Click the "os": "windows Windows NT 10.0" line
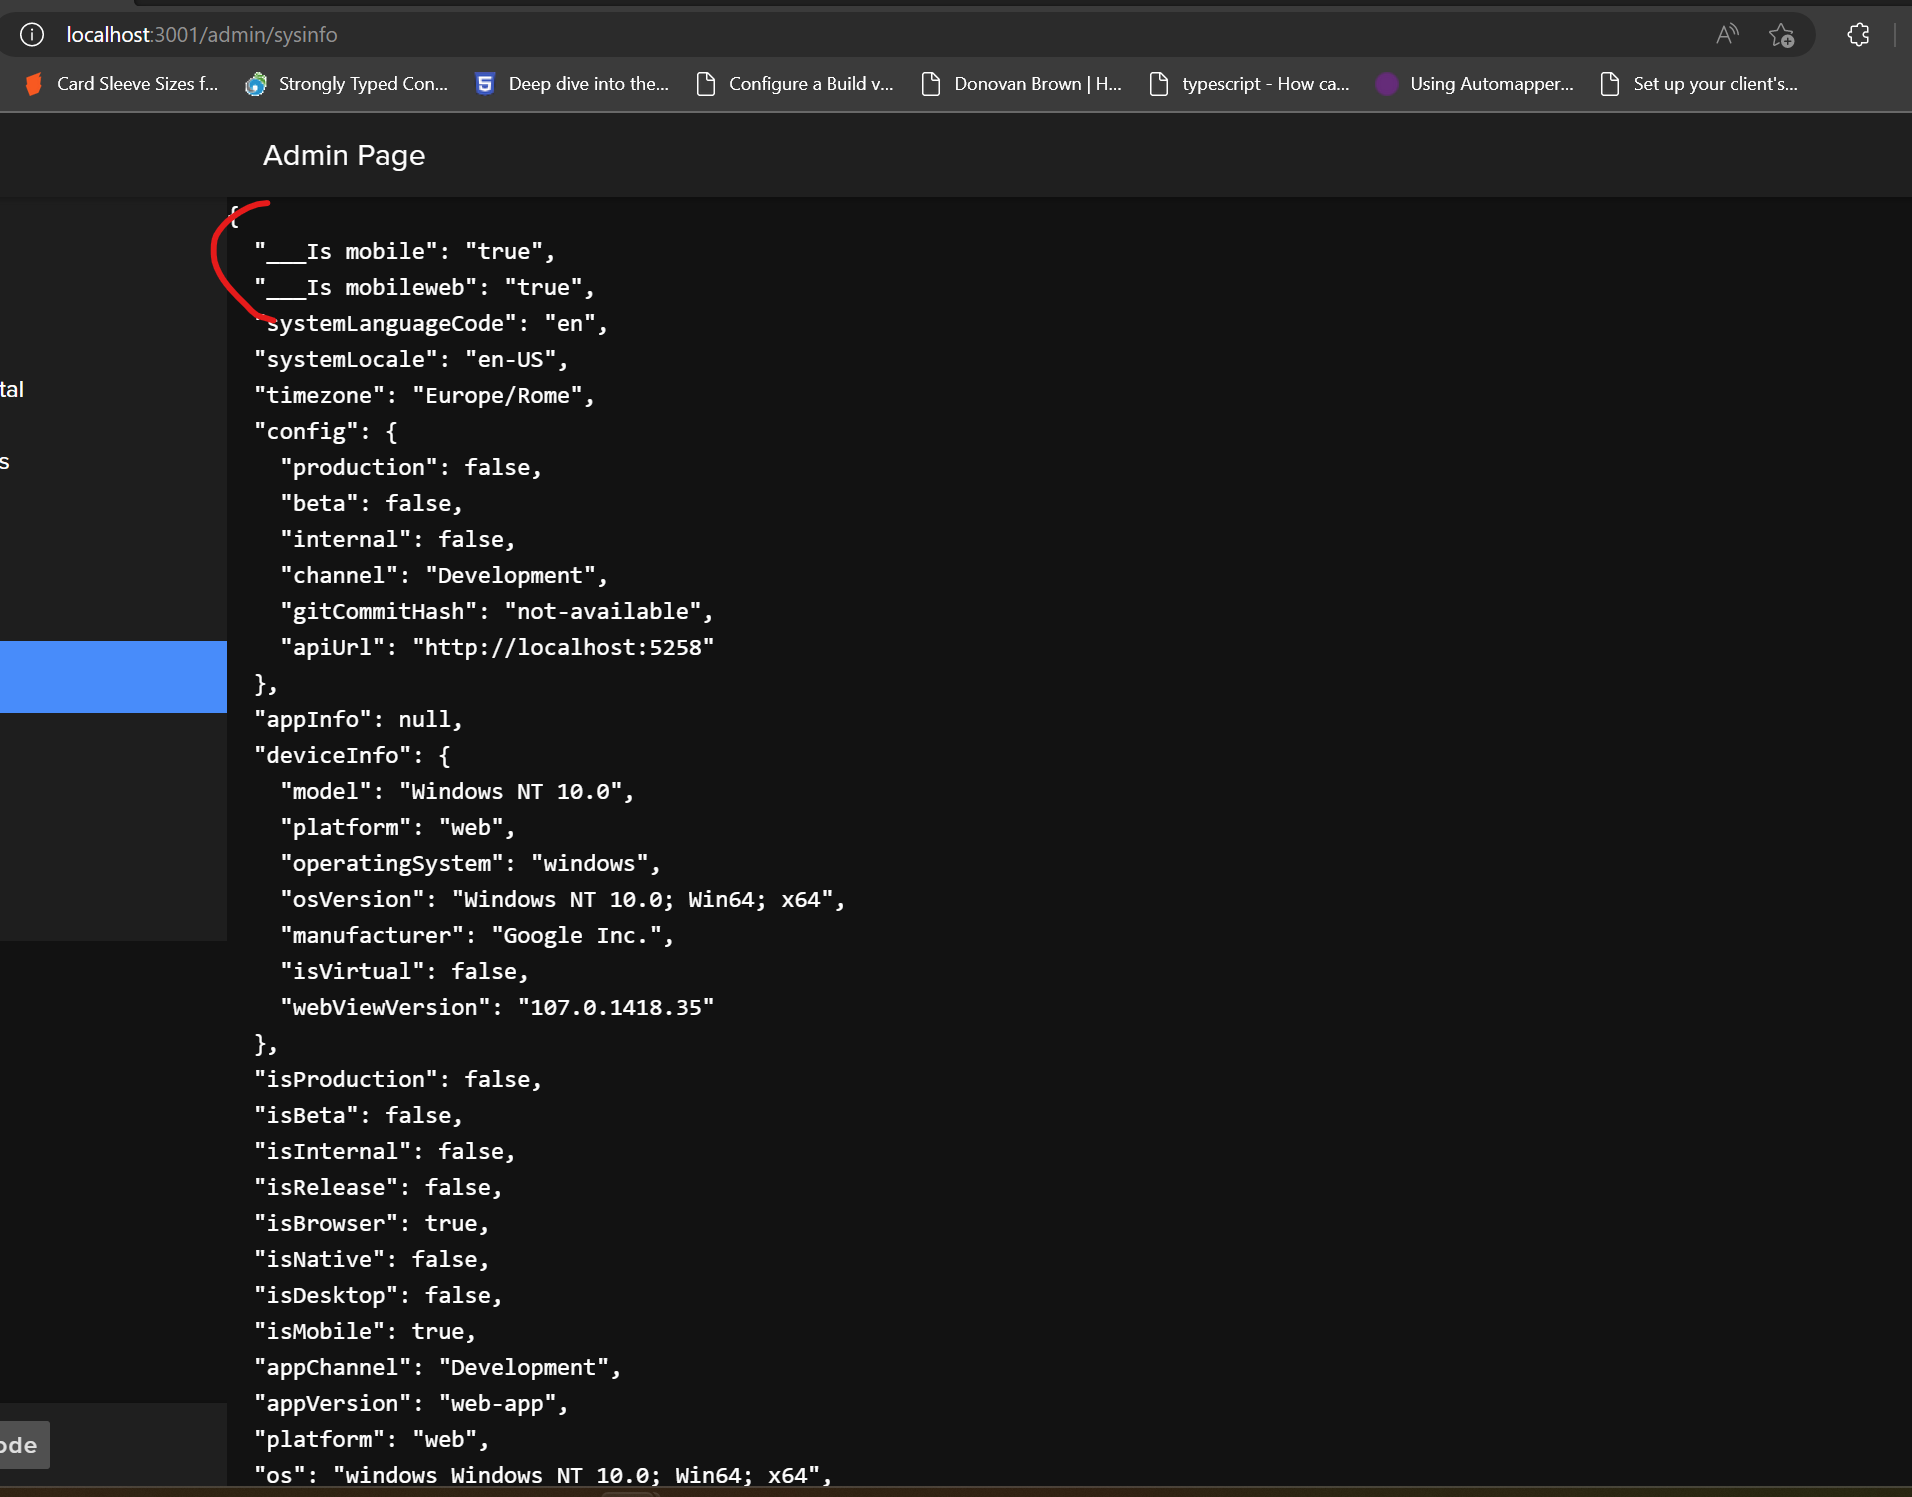1912x1497 pixels. pos(543,1476)
